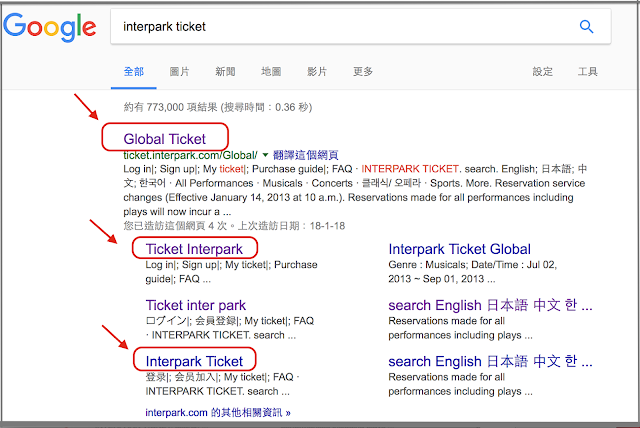Expand the arrow beside ticket.interpark.com/Global/
Viewport: 640px width, 428px height.
[x=265, y=155]
